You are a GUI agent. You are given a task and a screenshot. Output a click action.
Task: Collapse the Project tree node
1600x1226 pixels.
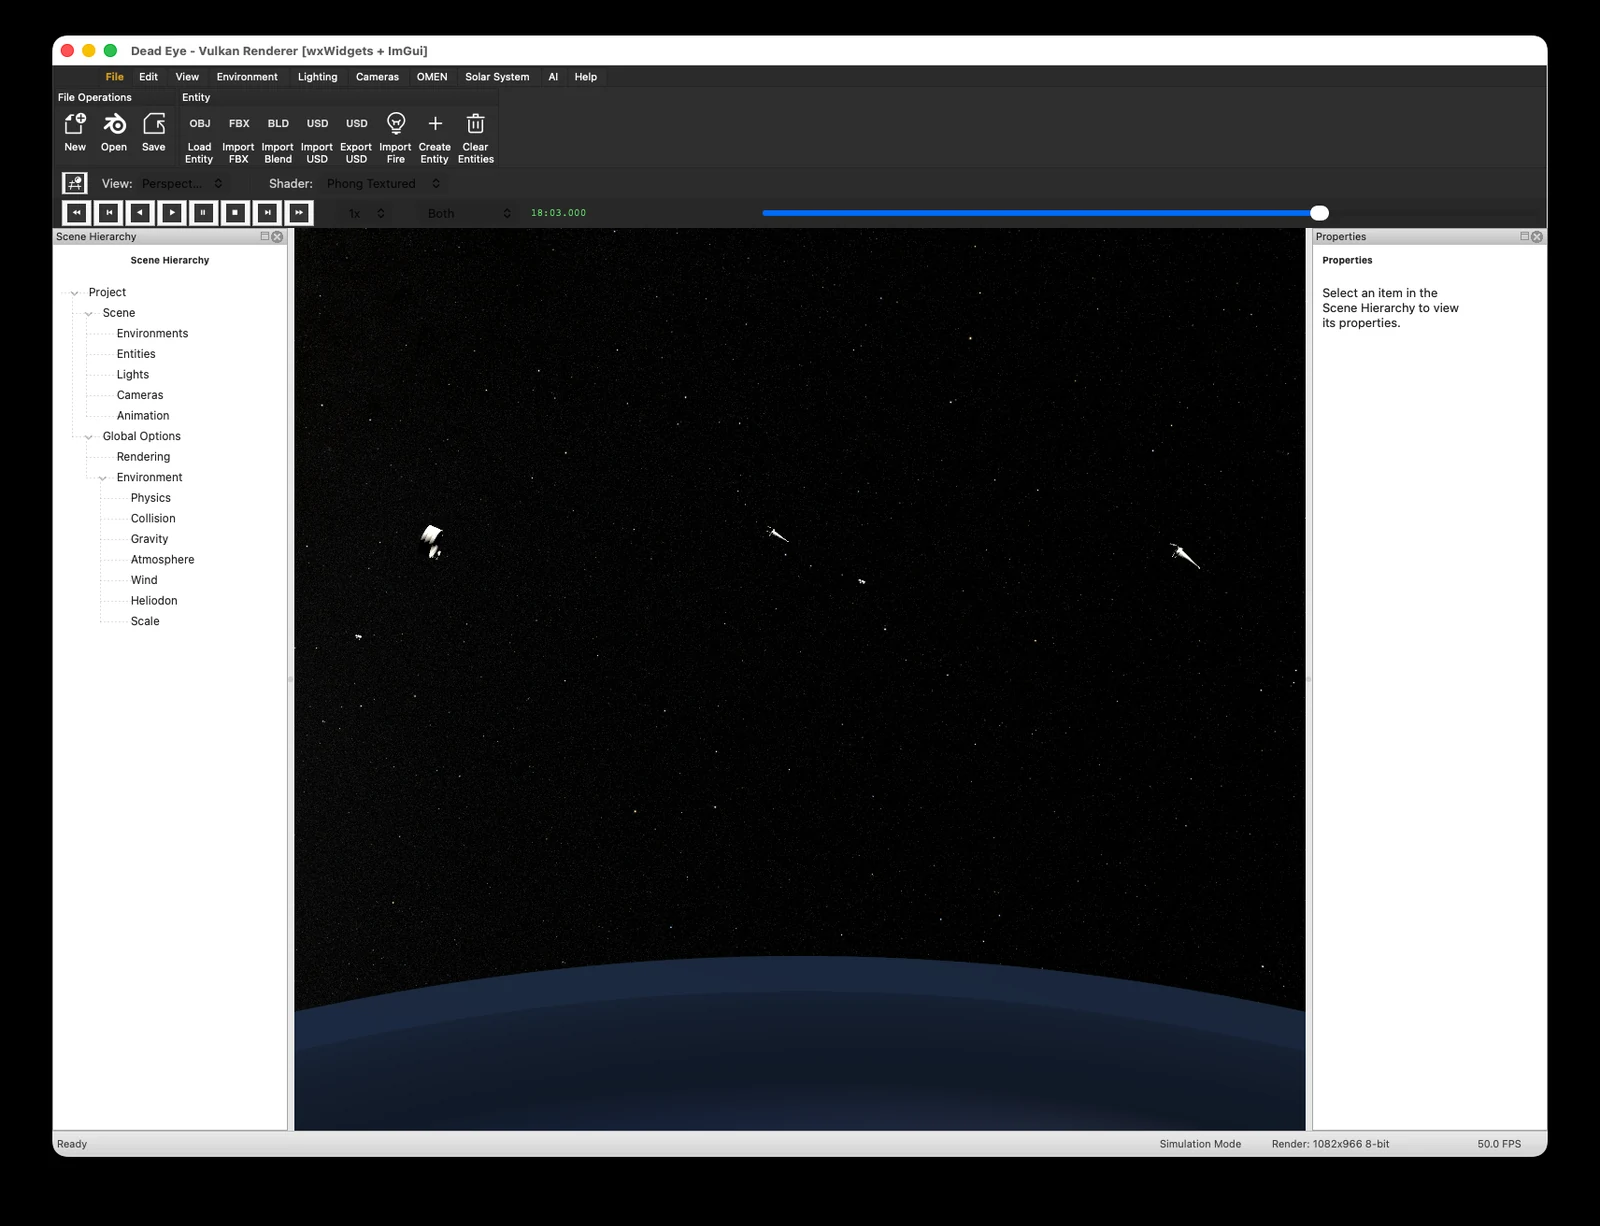[74, 293]
